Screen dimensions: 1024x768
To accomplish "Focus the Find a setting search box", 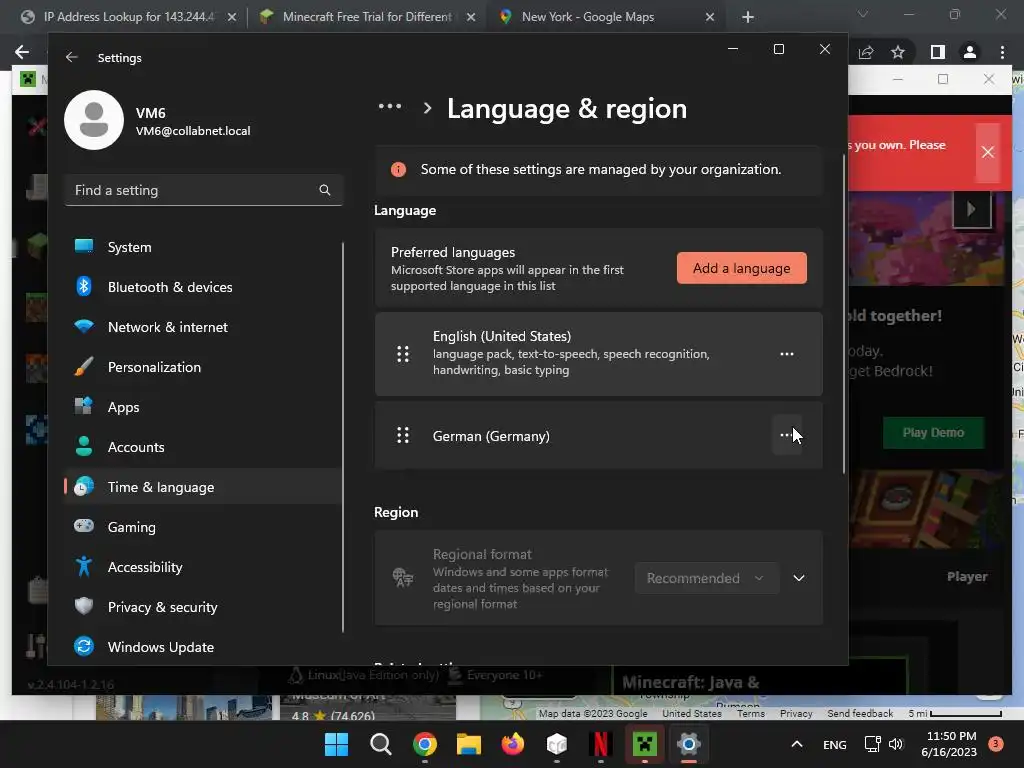I will 203,190.
